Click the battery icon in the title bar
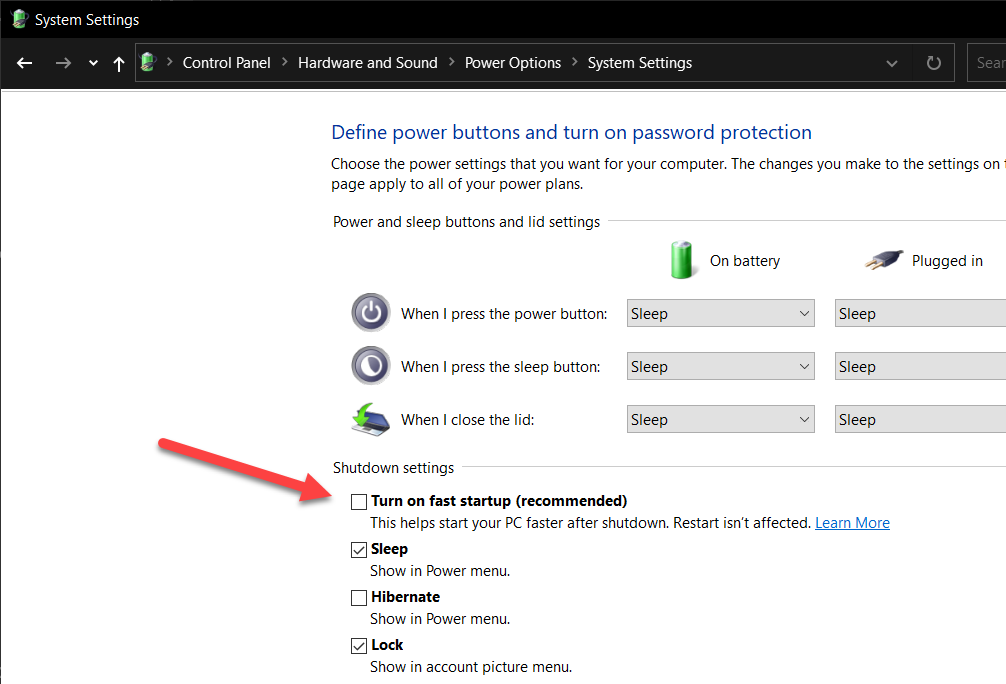1006x684 pixels. pos(20,18)
